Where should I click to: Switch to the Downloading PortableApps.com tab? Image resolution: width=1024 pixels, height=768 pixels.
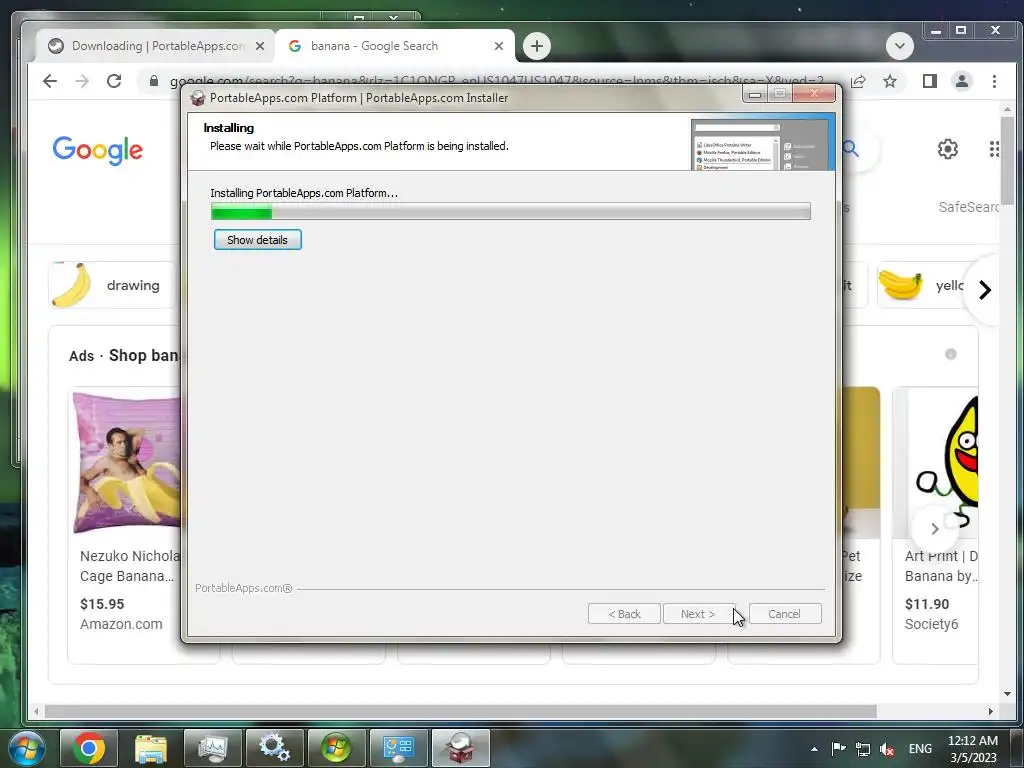[157, 46]
